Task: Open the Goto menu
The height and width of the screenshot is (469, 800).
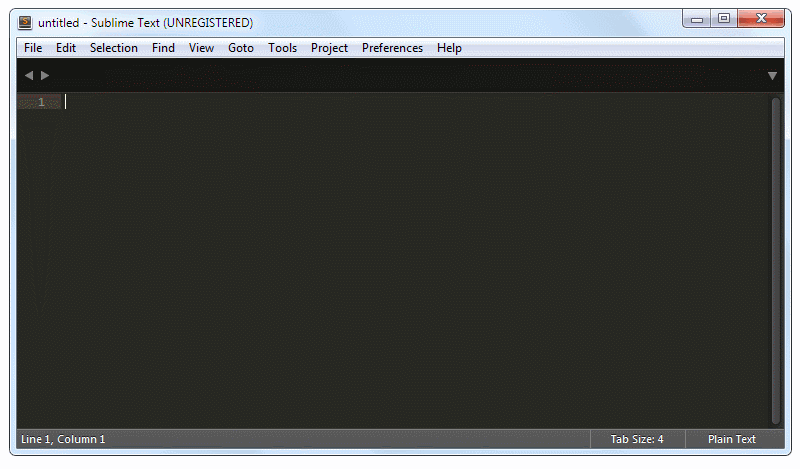Action: click(x=241, y=48)
